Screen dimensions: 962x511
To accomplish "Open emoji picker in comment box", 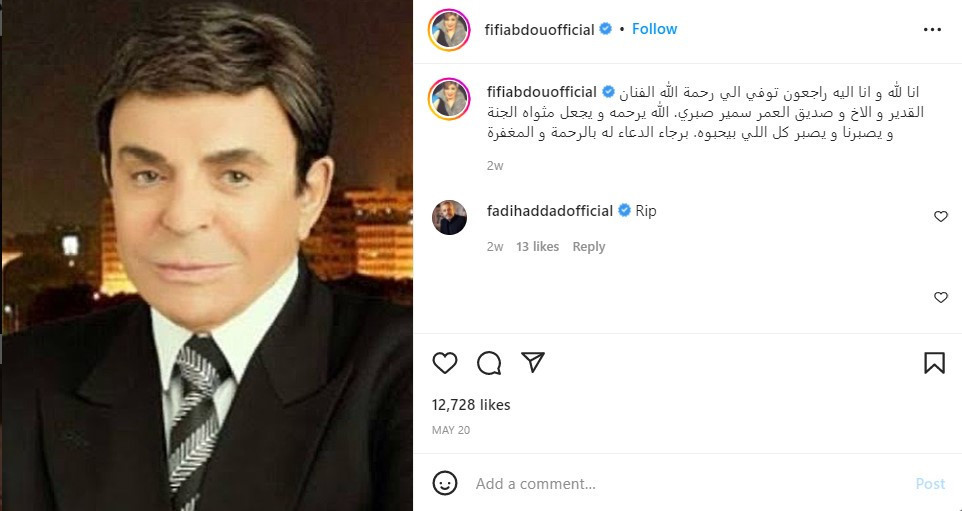I will pos(445,483).
